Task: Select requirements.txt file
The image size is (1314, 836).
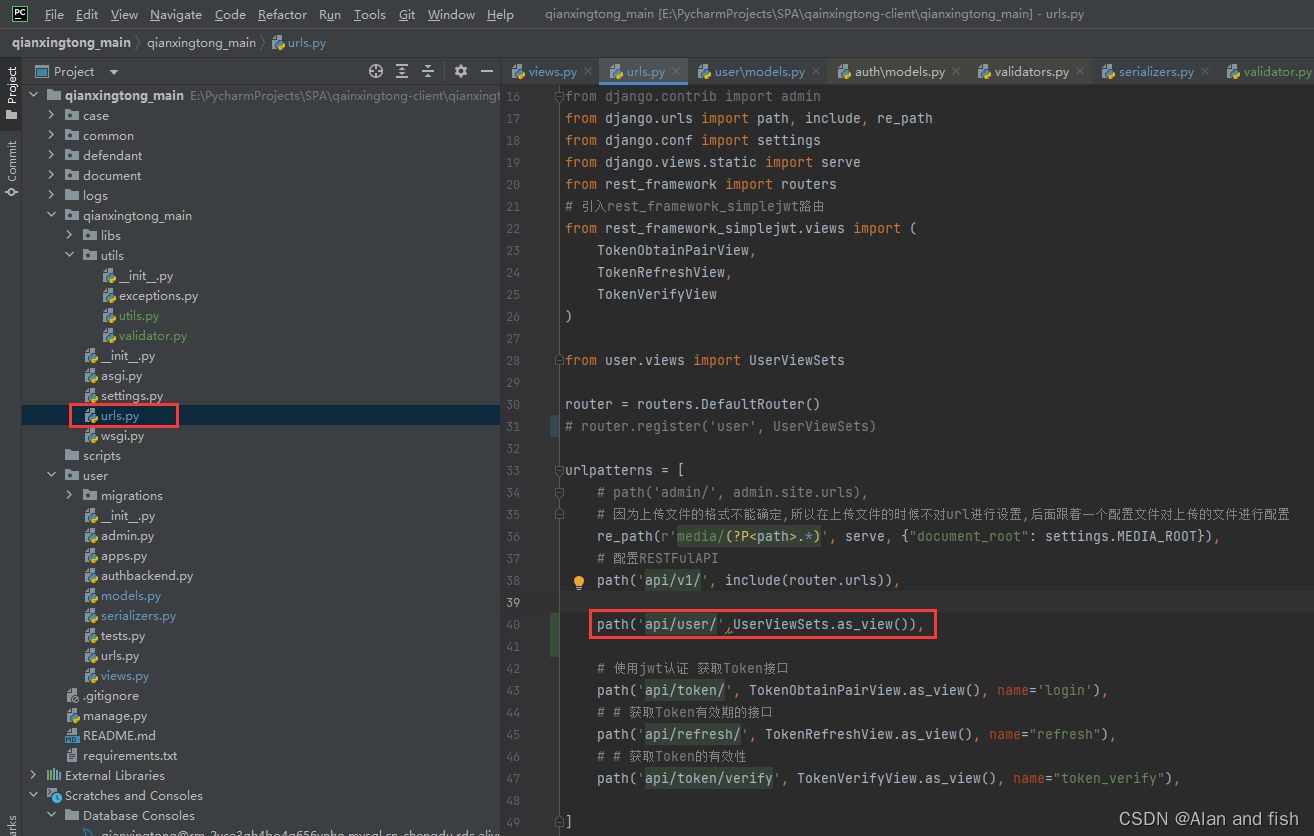Action: (x=129, y=756)
